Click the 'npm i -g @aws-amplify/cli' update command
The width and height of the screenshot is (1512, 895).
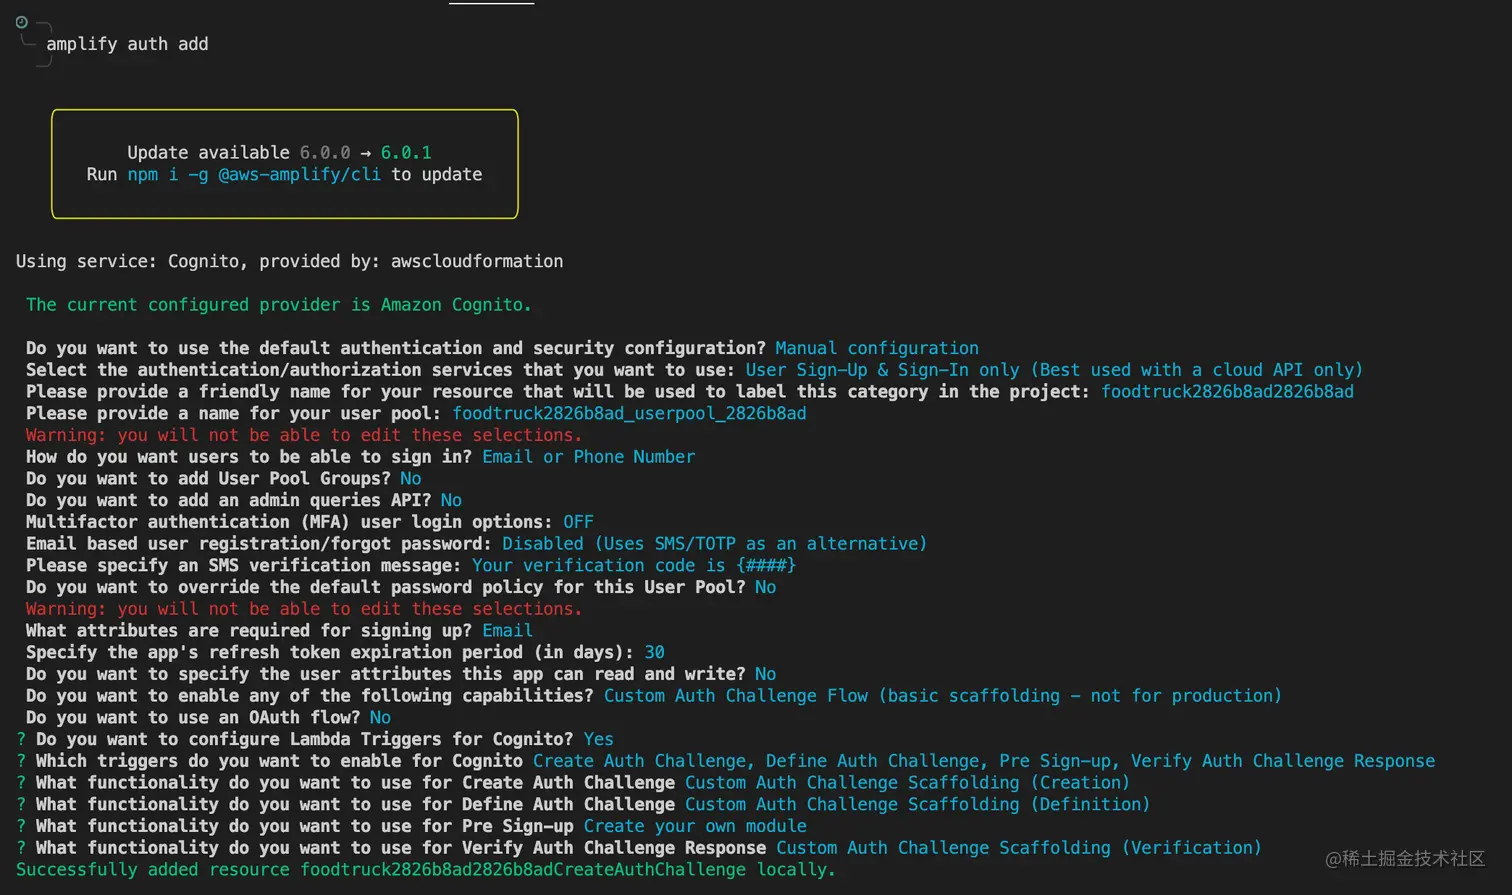(x=254, y=174)
